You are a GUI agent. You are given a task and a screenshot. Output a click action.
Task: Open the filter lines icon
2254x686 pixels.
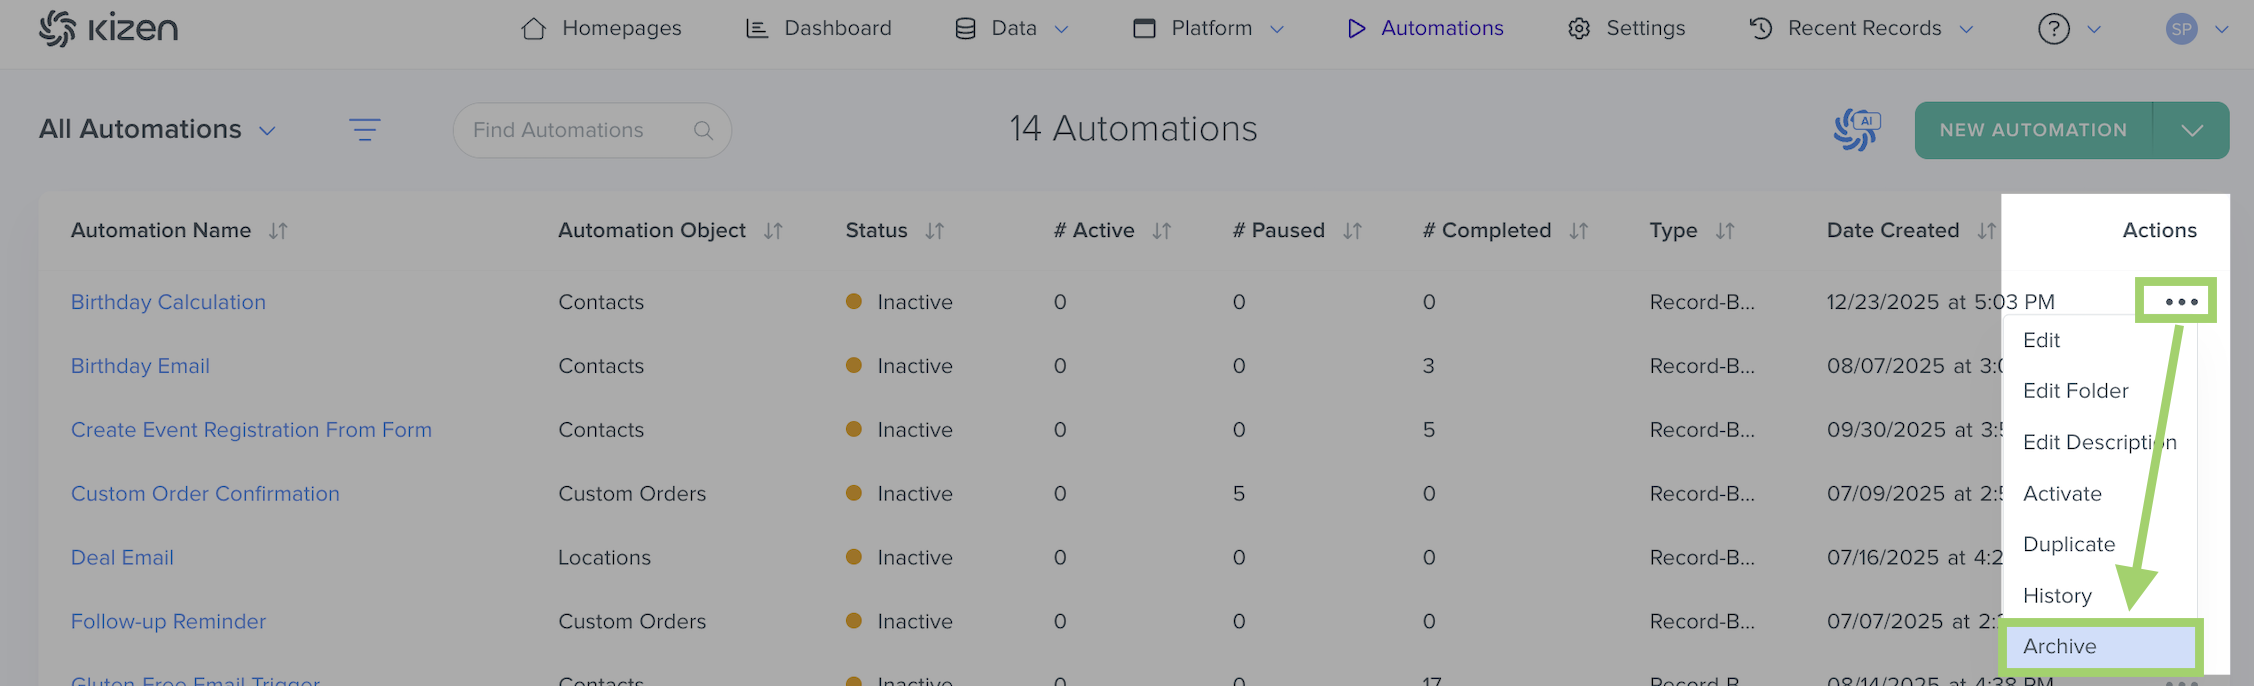(x=364, y=130)
